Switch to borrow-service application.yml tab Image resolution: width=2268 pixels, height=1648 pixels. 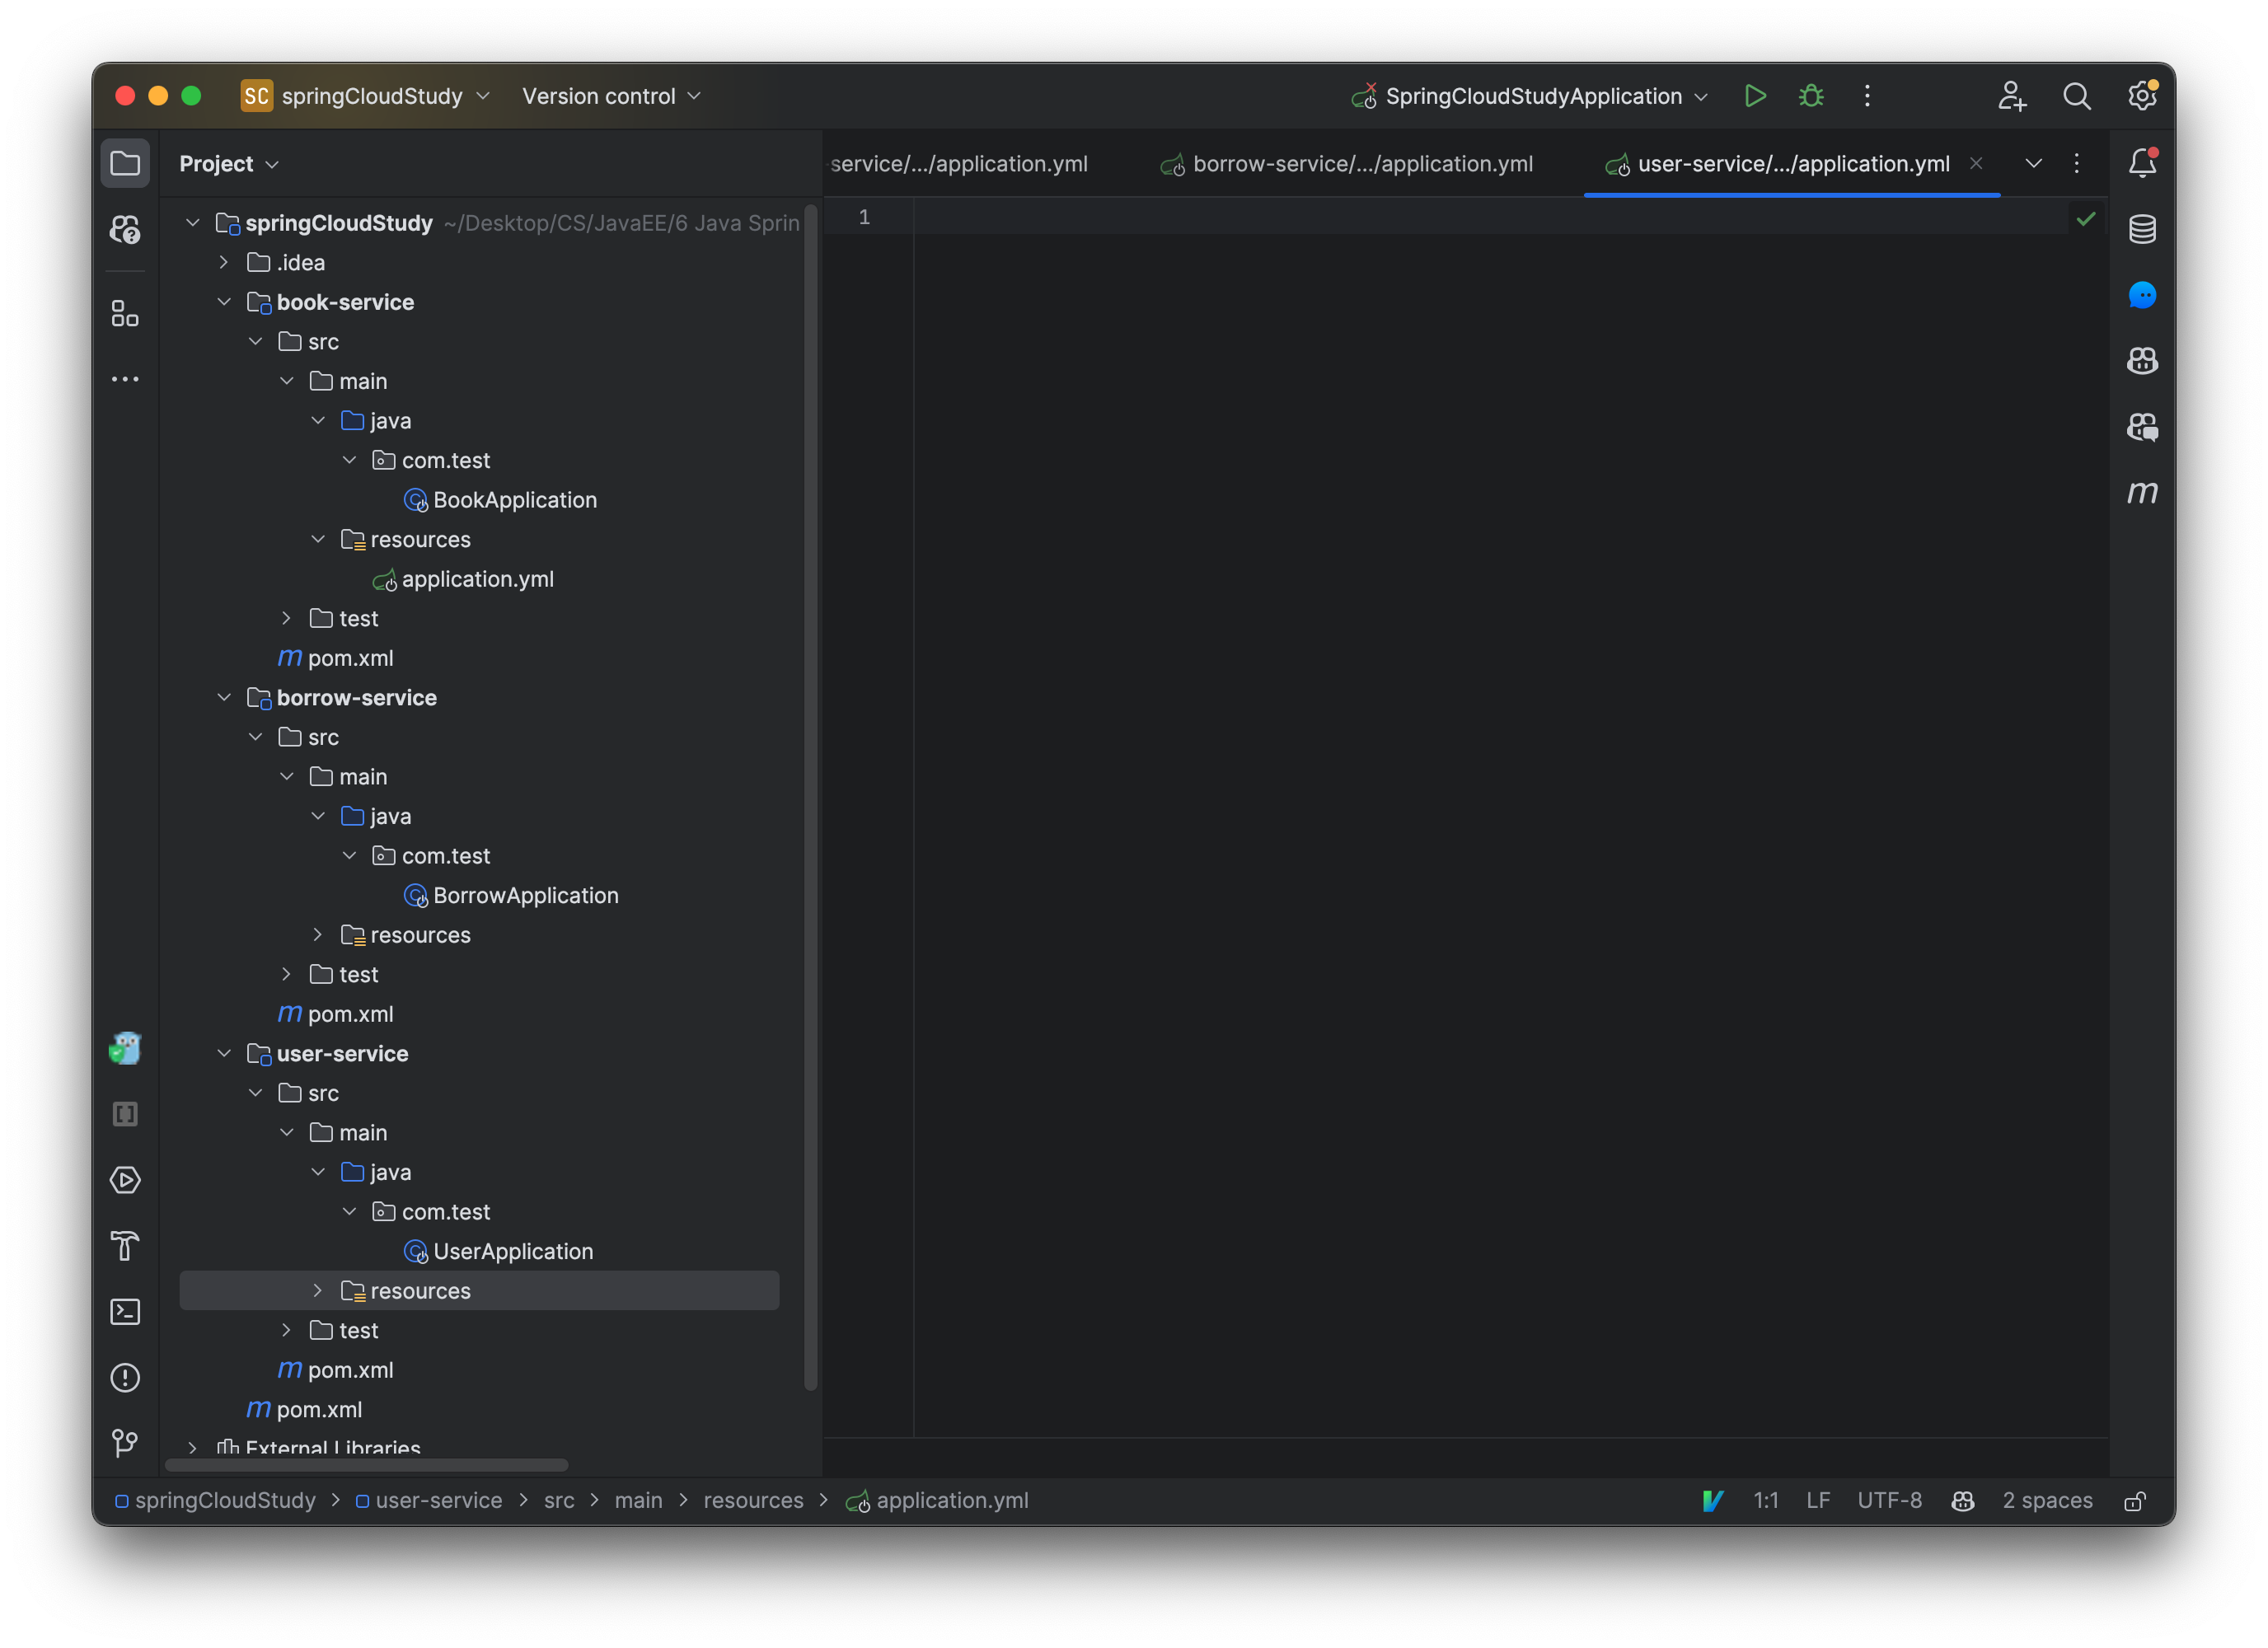click(x=1347, y=163)
